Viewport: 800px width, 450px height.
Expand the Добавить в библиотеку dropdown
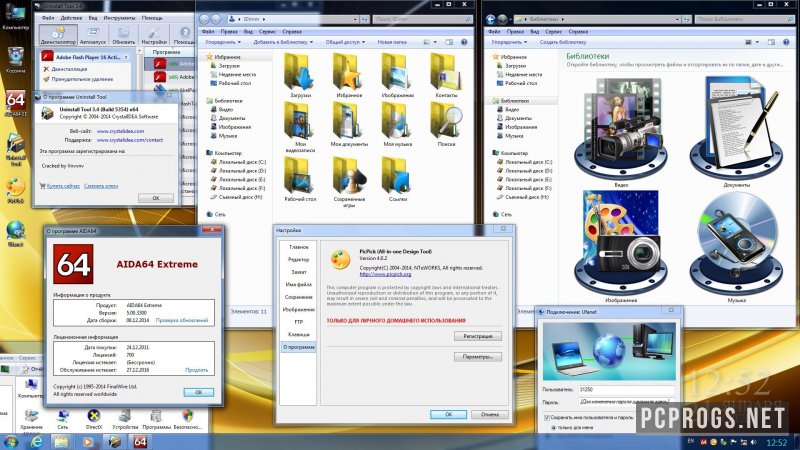click(x=283, y=42)
